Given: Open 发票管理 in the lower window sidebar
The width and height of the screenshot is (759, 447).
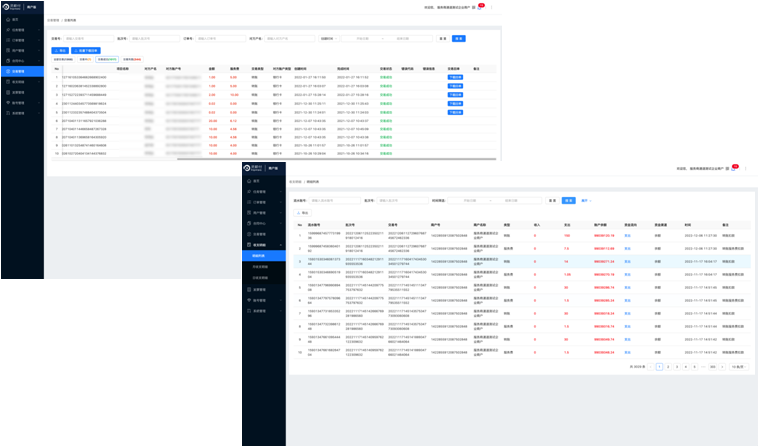Looking at the screenshot, I should pos(264,290).
